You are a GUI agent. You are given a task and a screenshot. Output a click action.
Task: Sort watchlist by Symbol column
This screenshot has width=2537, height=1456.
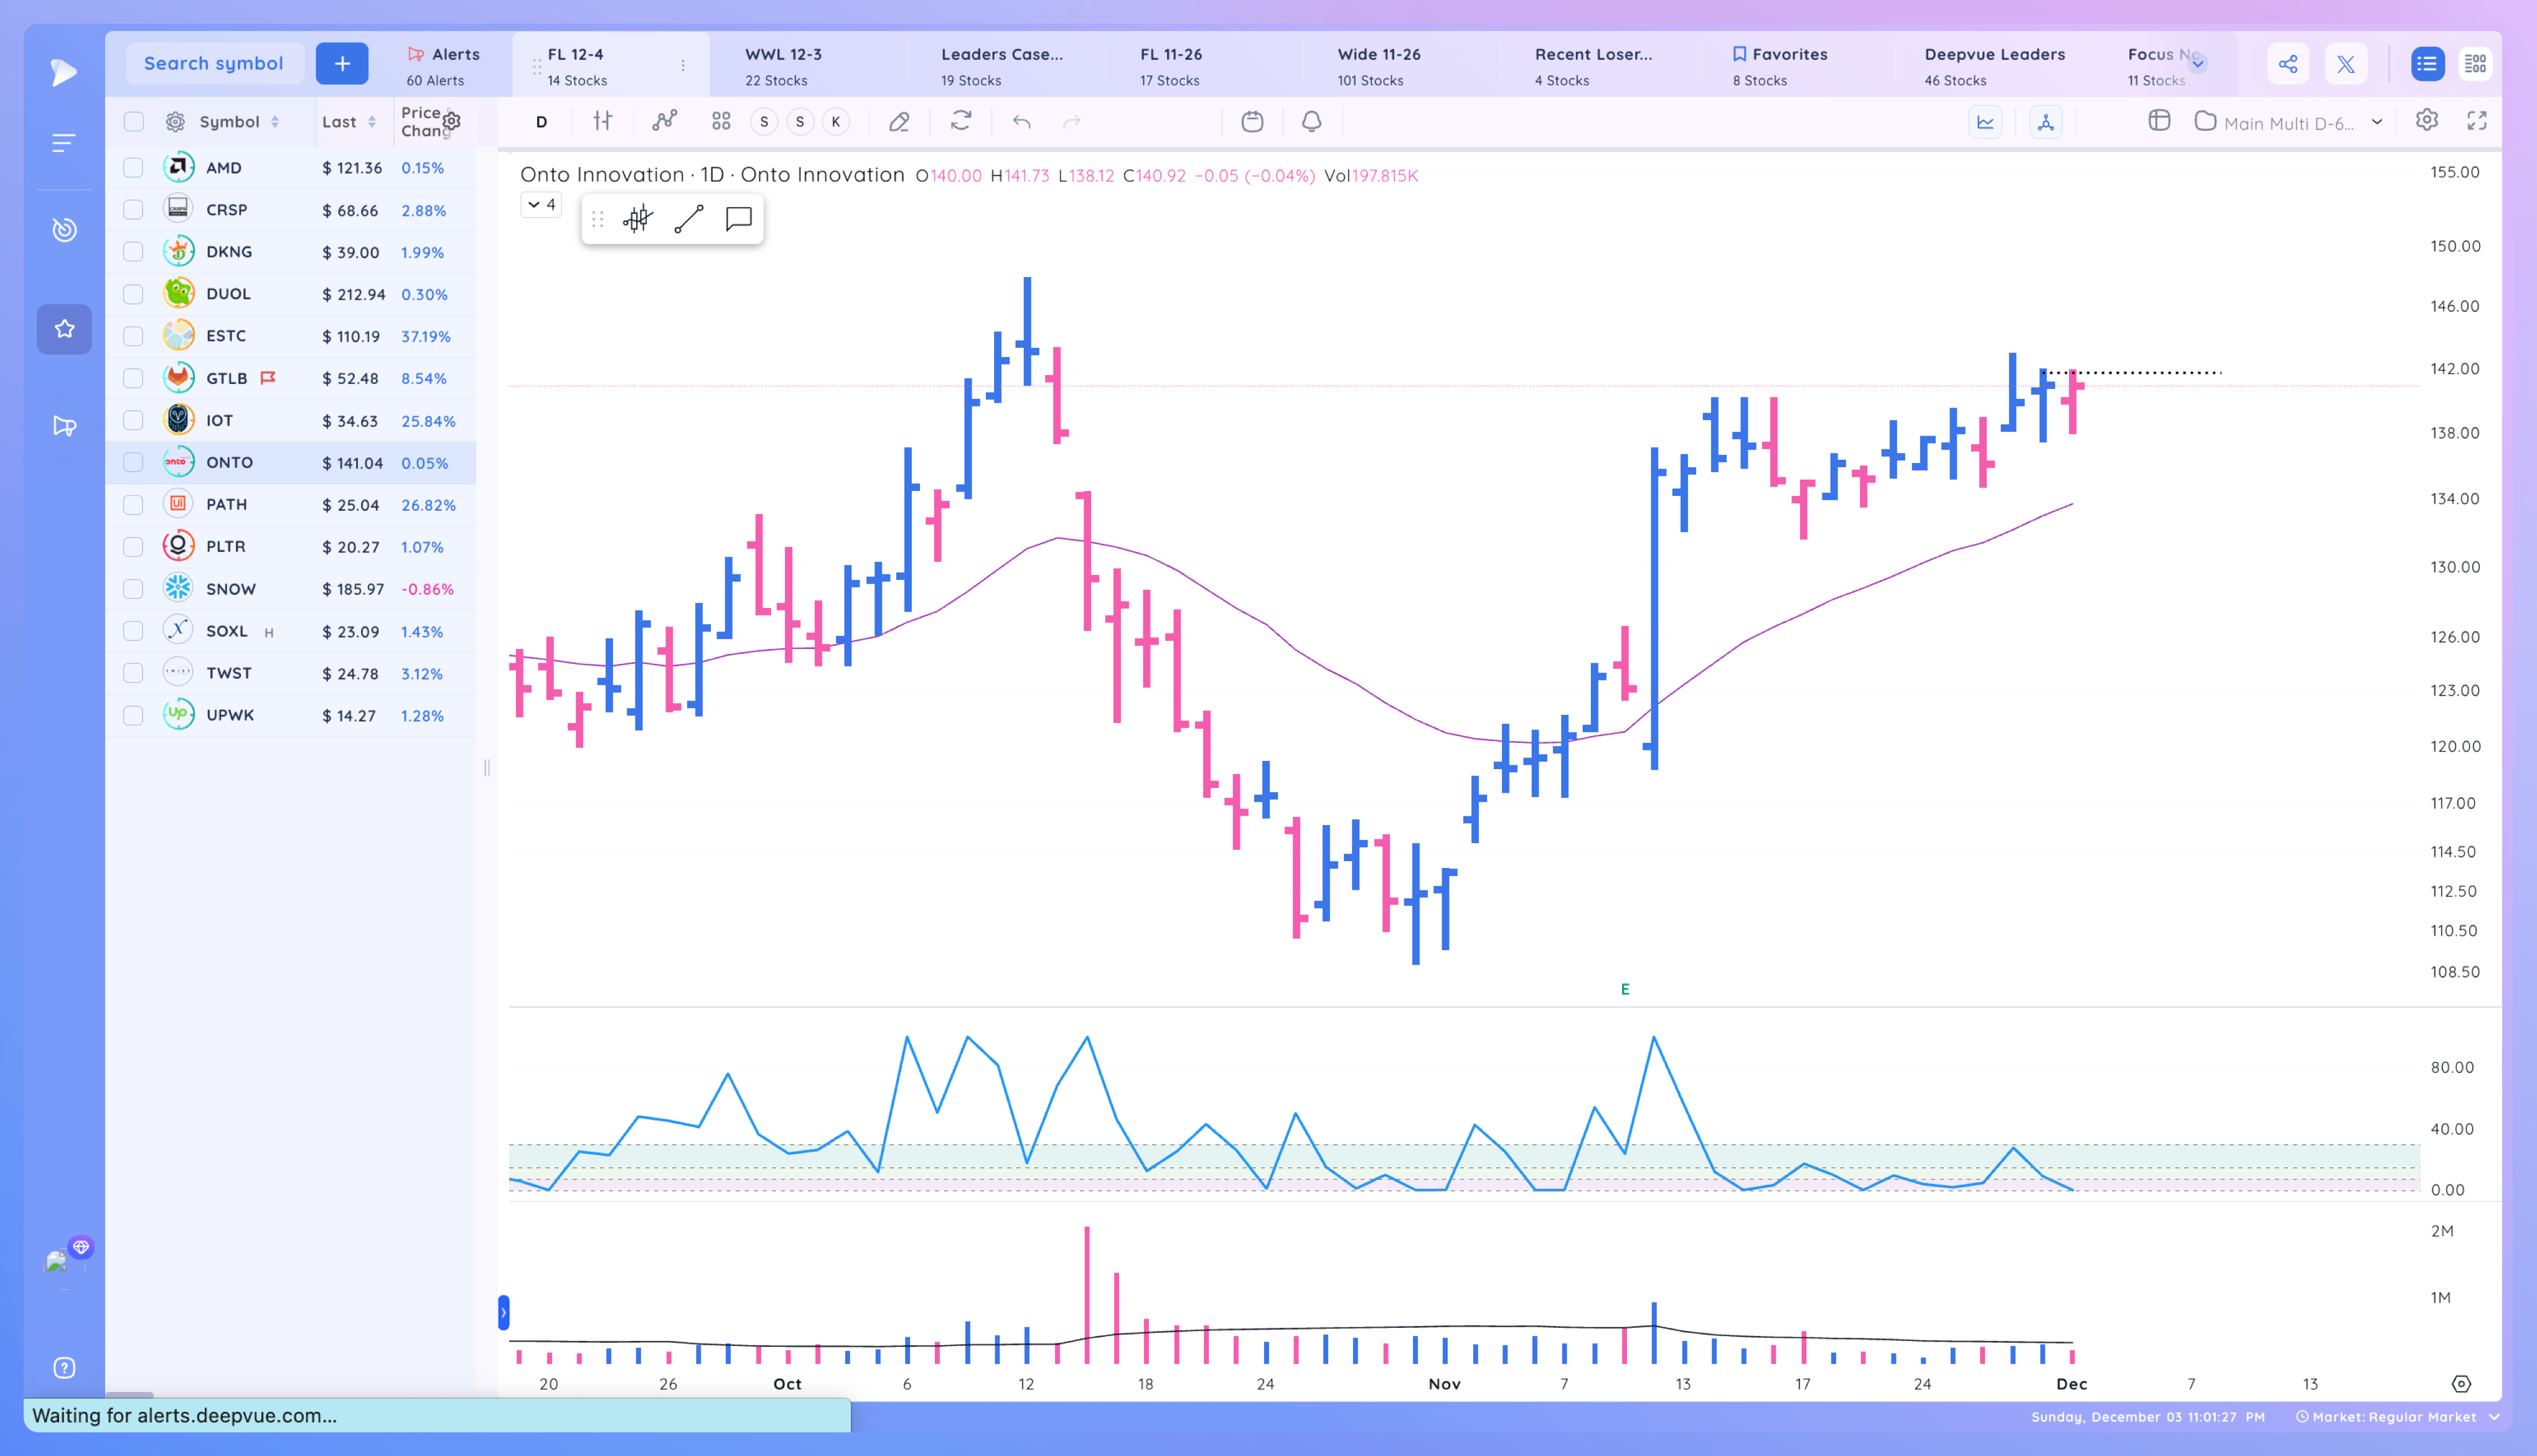coord(239,122)
